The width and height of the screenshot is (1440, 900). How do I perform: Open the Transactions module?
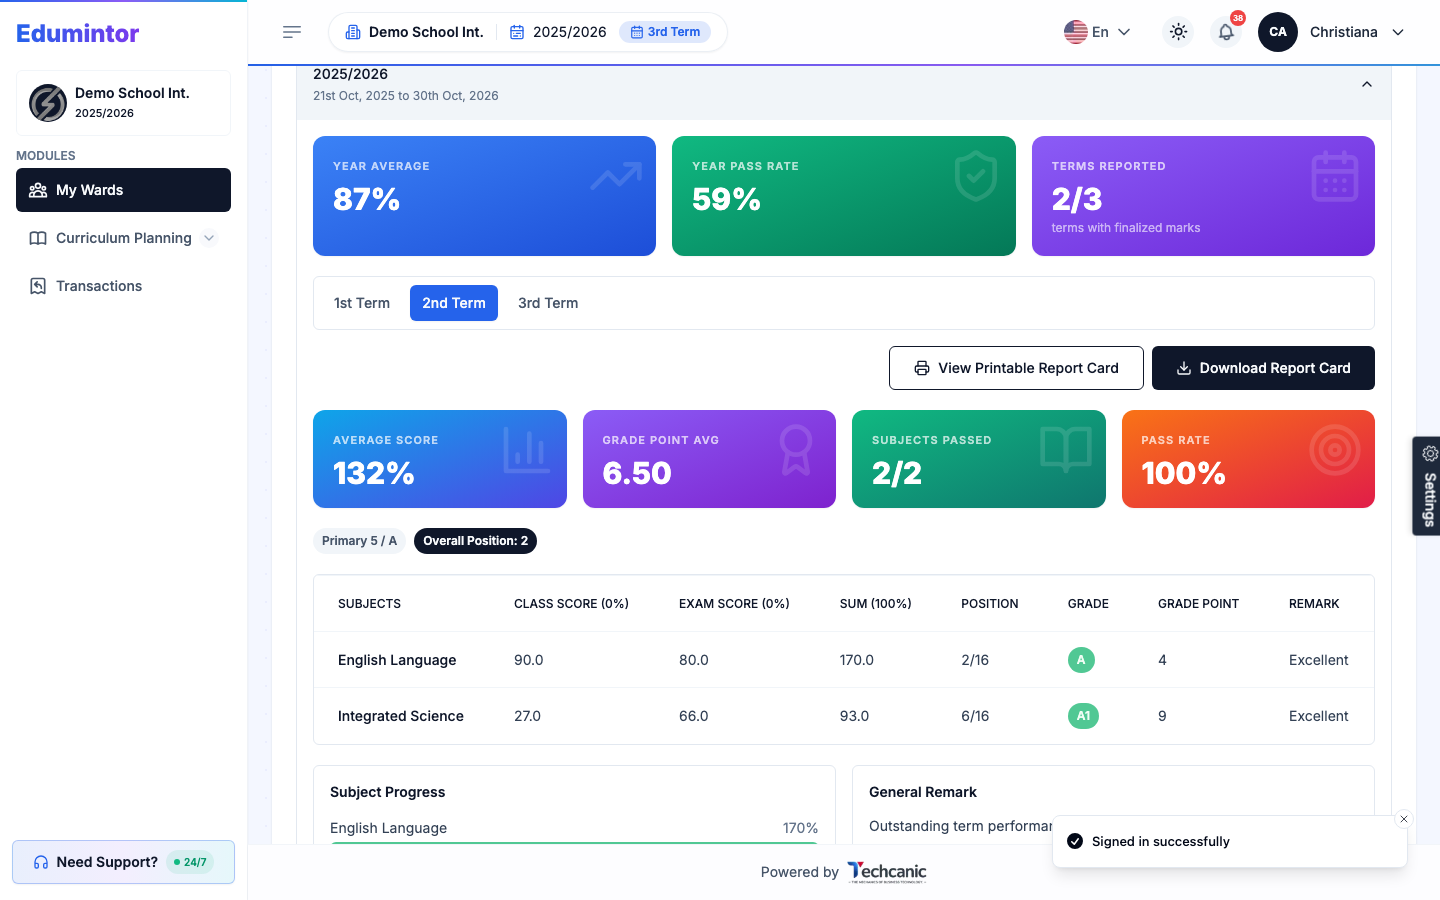pos(123,286)
